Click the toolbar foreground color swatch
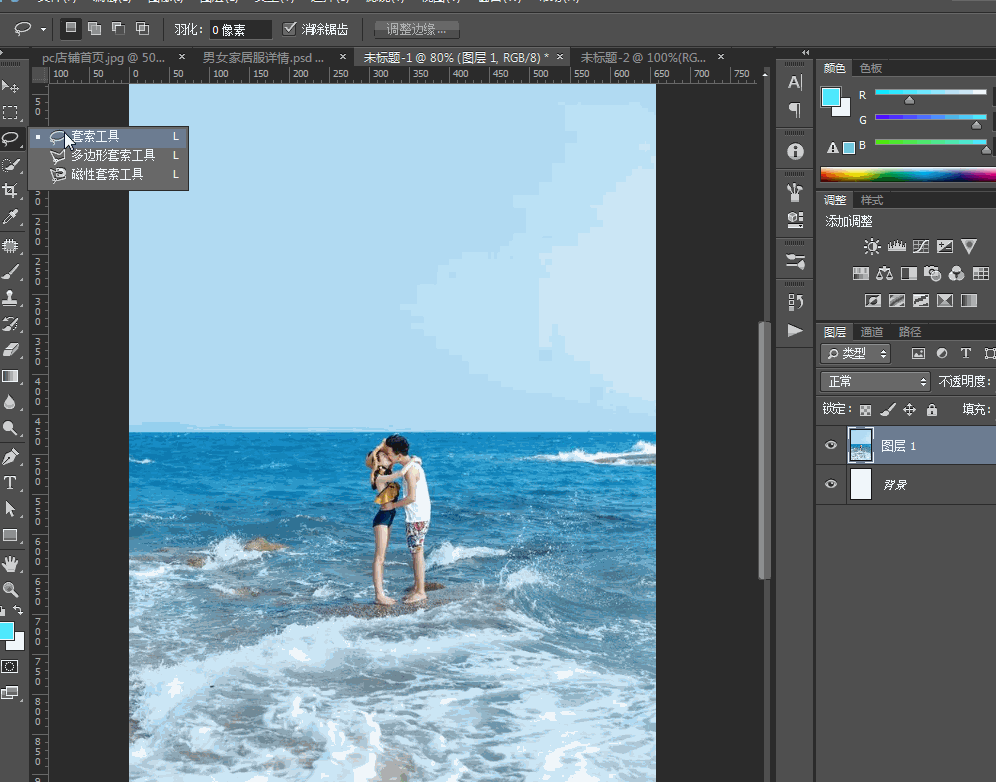 pos(6,630)
